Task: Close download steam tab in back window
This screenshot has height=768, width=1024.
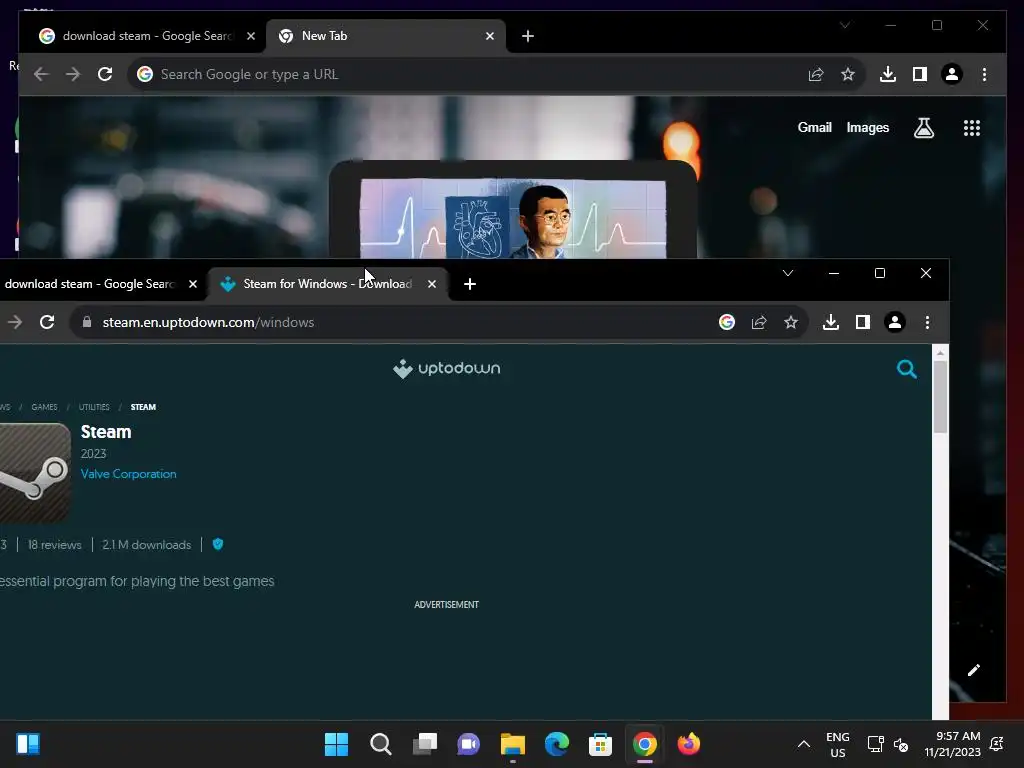Action: coord(251,36)
